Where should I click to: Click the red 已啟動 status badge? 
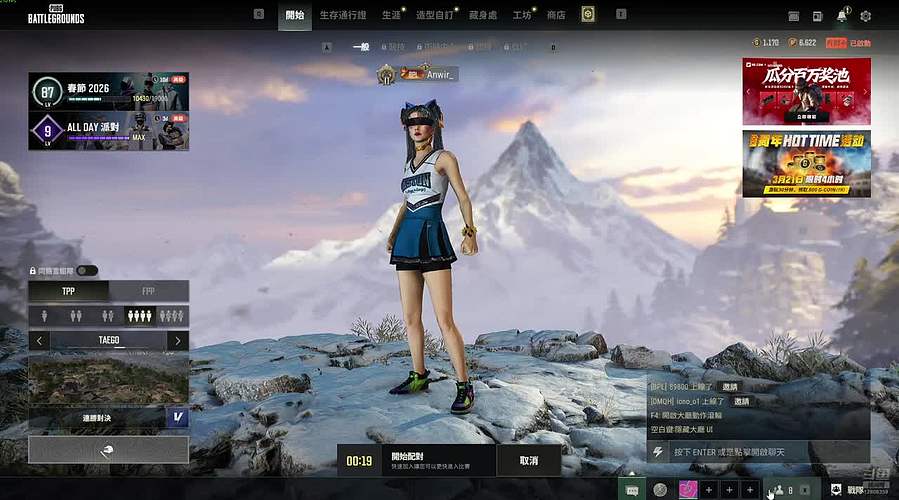849,43
